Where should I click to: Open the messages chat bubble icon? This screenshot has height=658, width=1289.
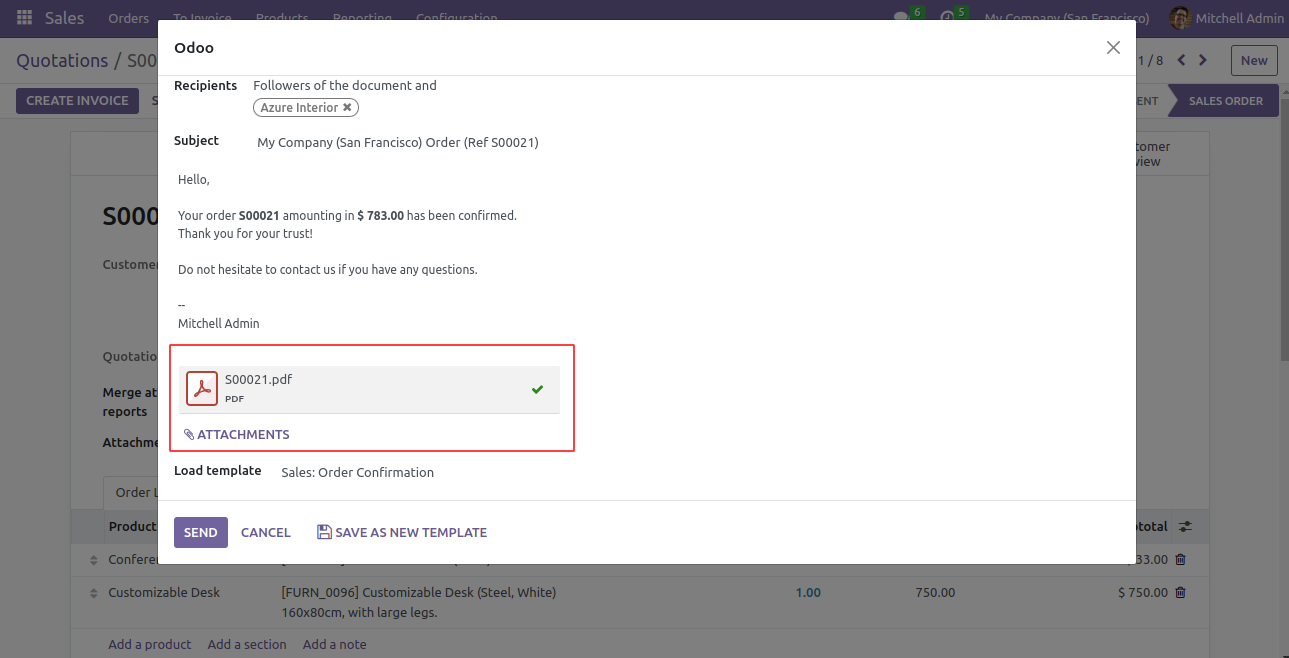tap(901, 18)
